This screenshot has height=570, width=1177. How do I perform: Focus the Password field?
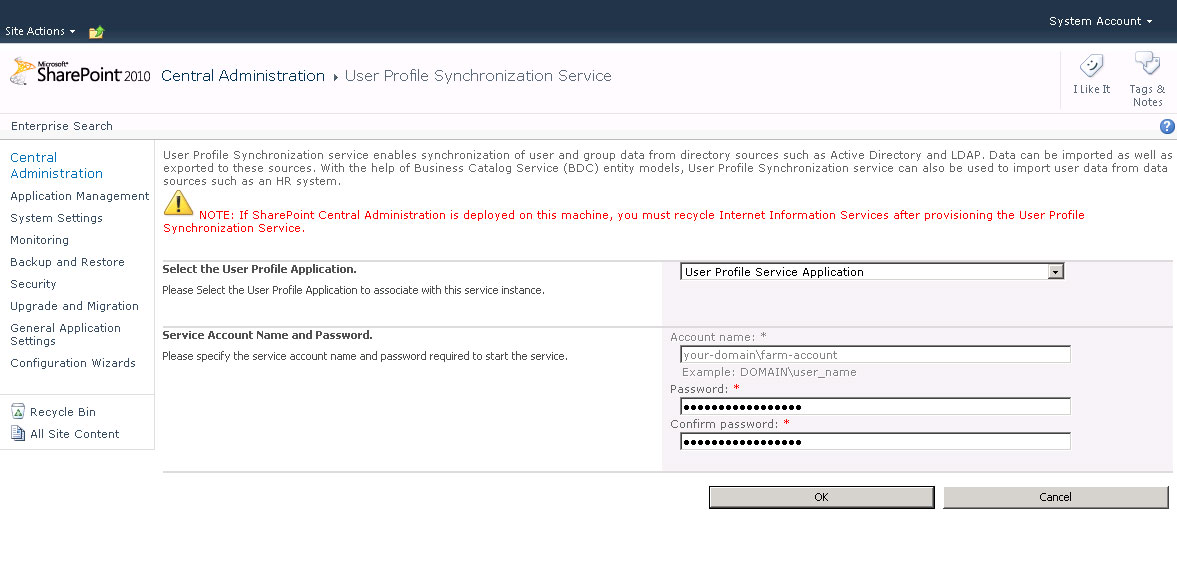pos(875,406)
